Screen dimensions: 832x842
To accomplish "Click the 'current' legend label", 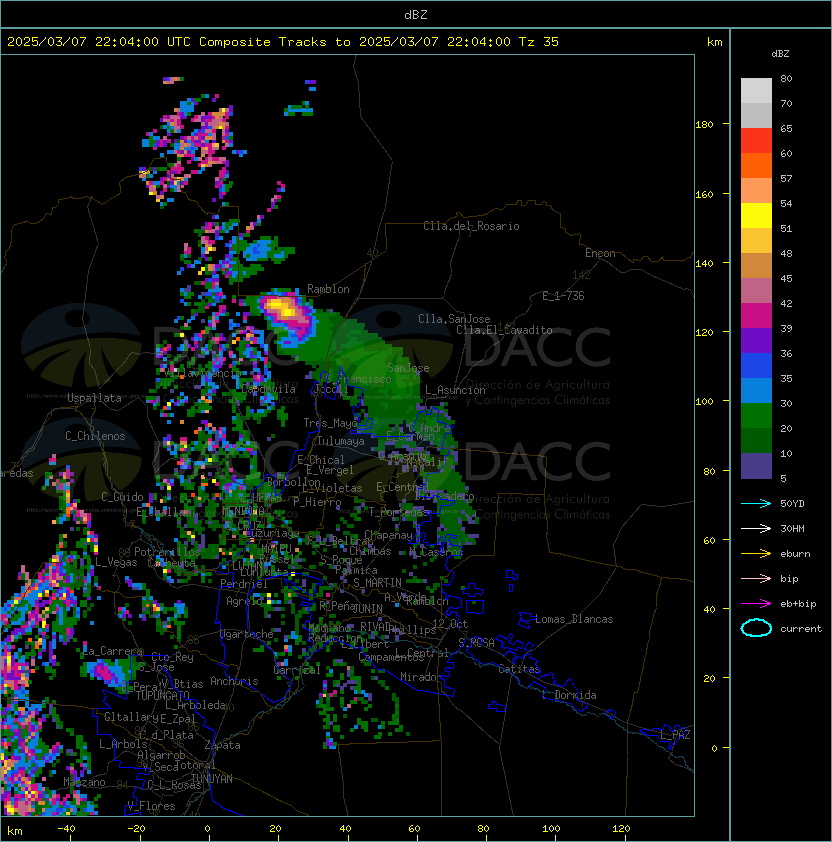I will [801, 629].
